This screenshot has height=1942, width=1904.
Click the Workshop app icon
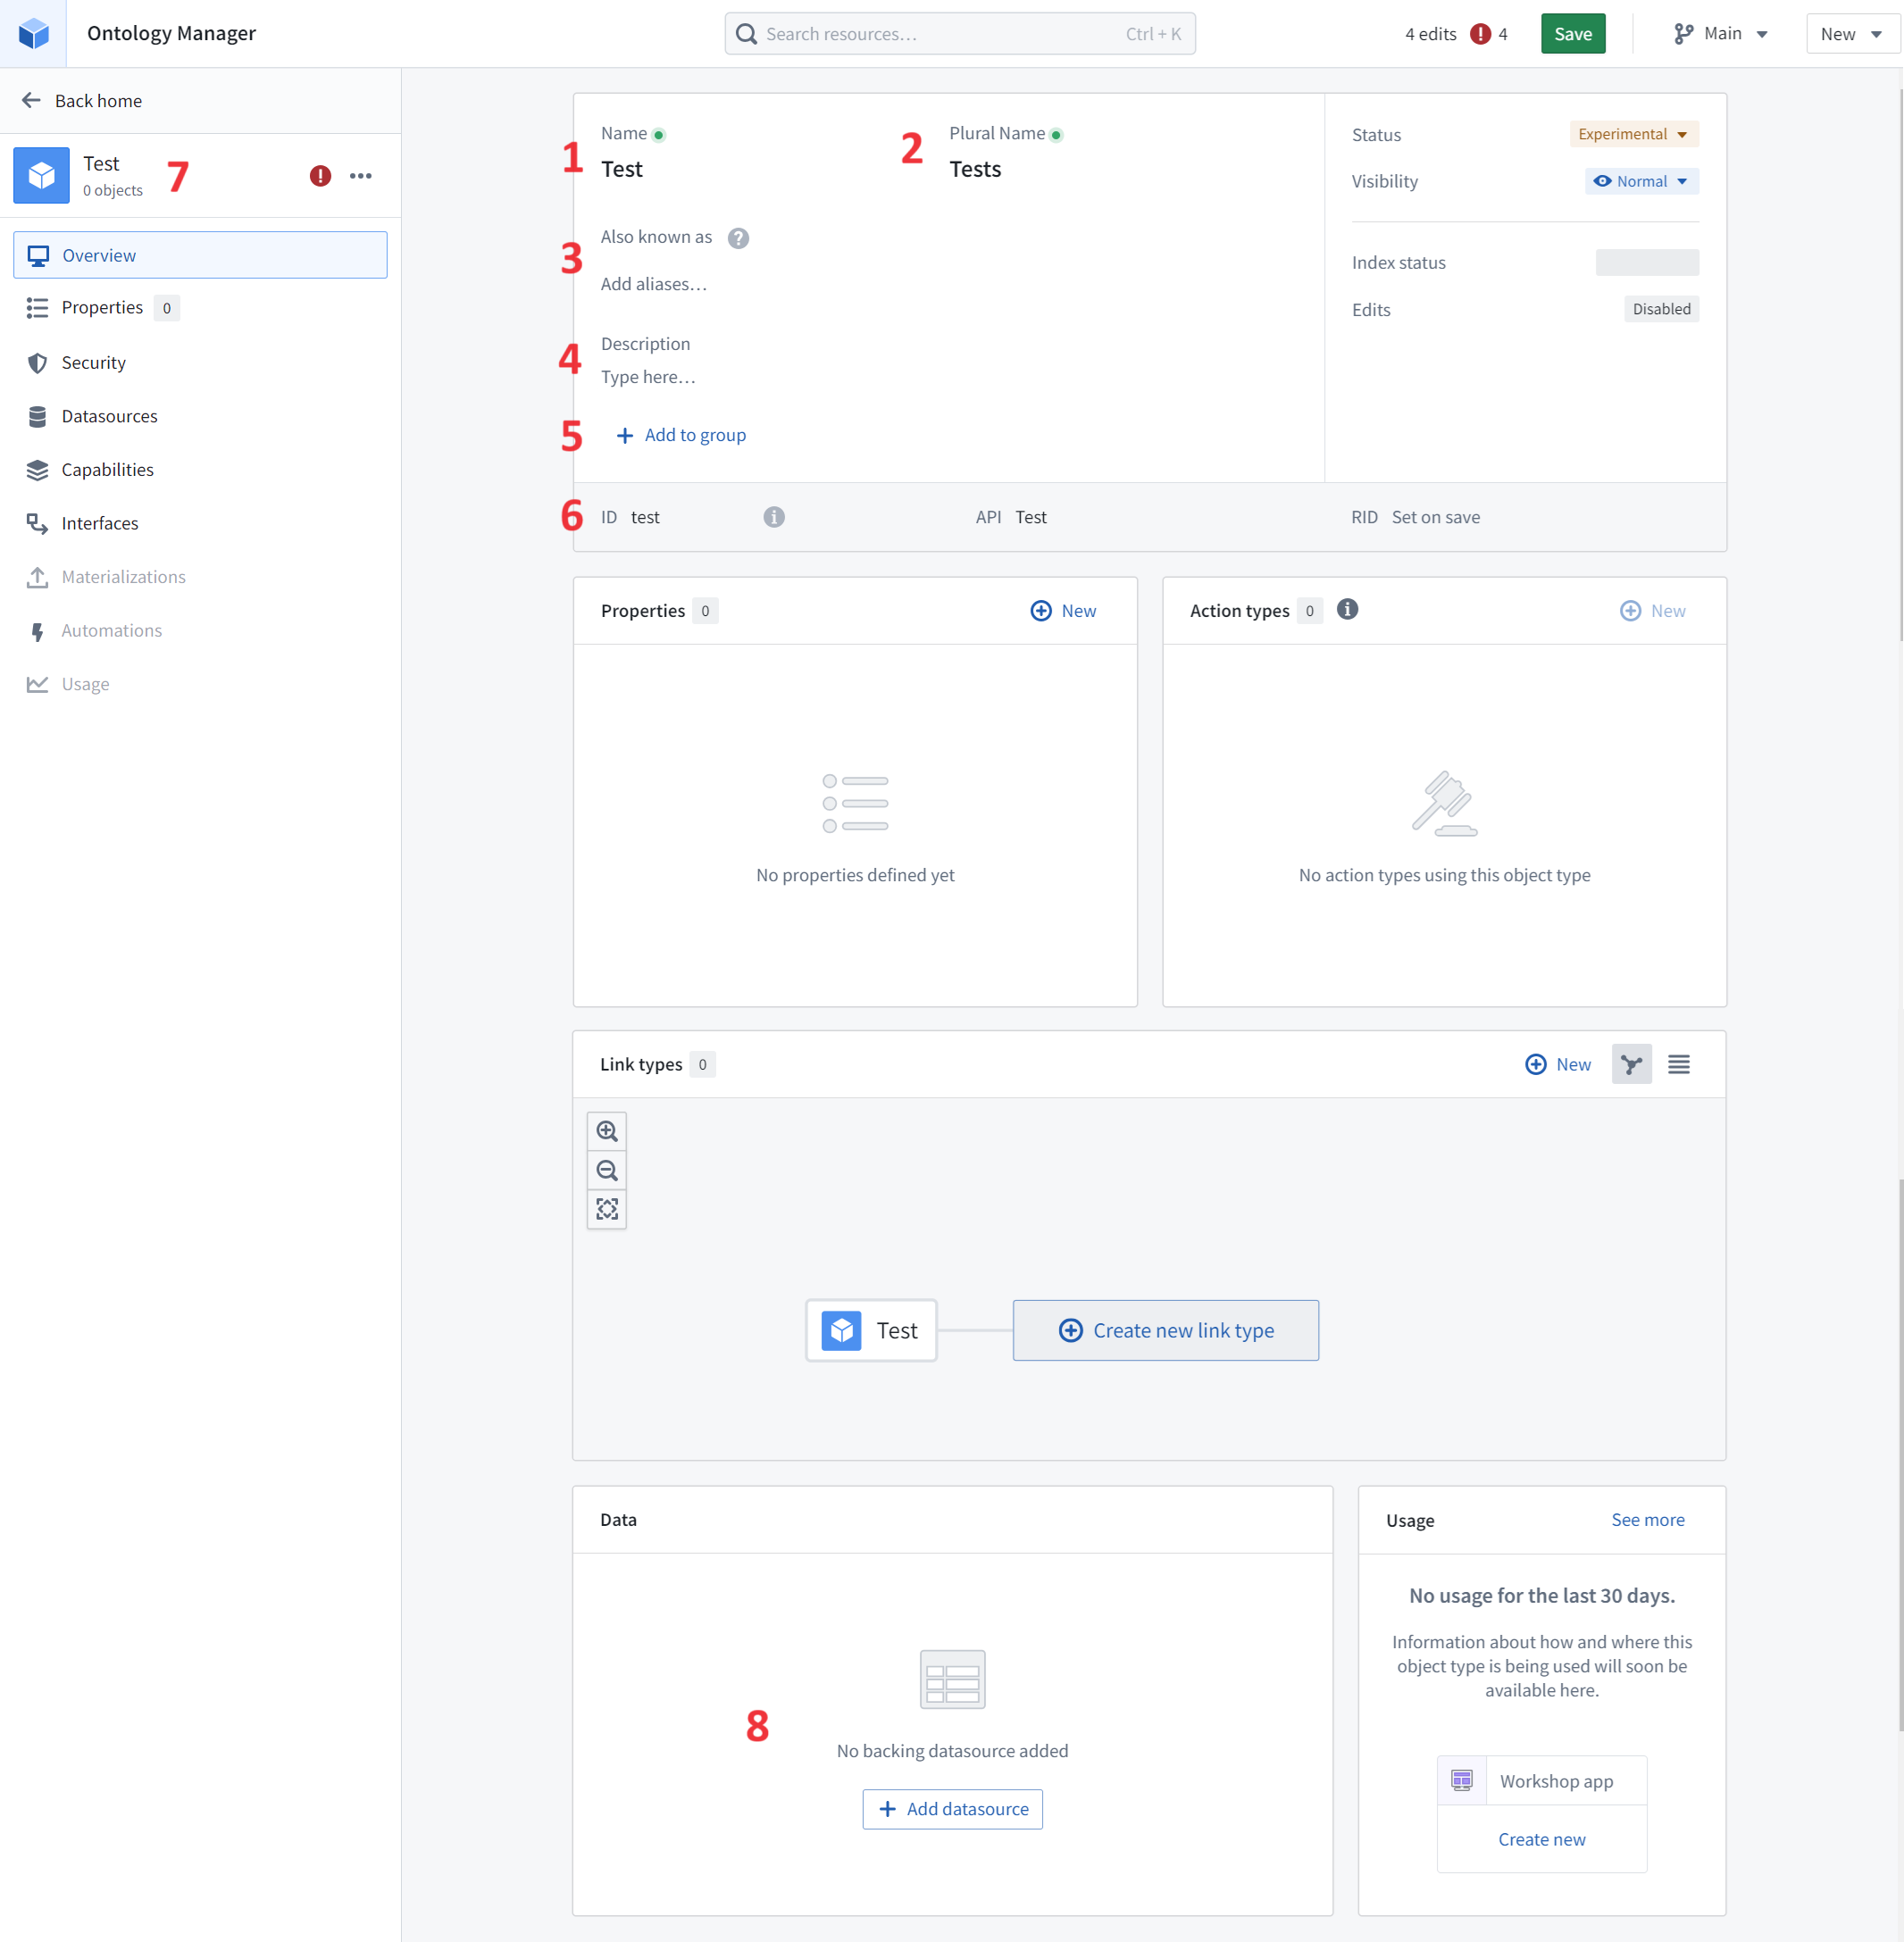tap(1462, 1780)
